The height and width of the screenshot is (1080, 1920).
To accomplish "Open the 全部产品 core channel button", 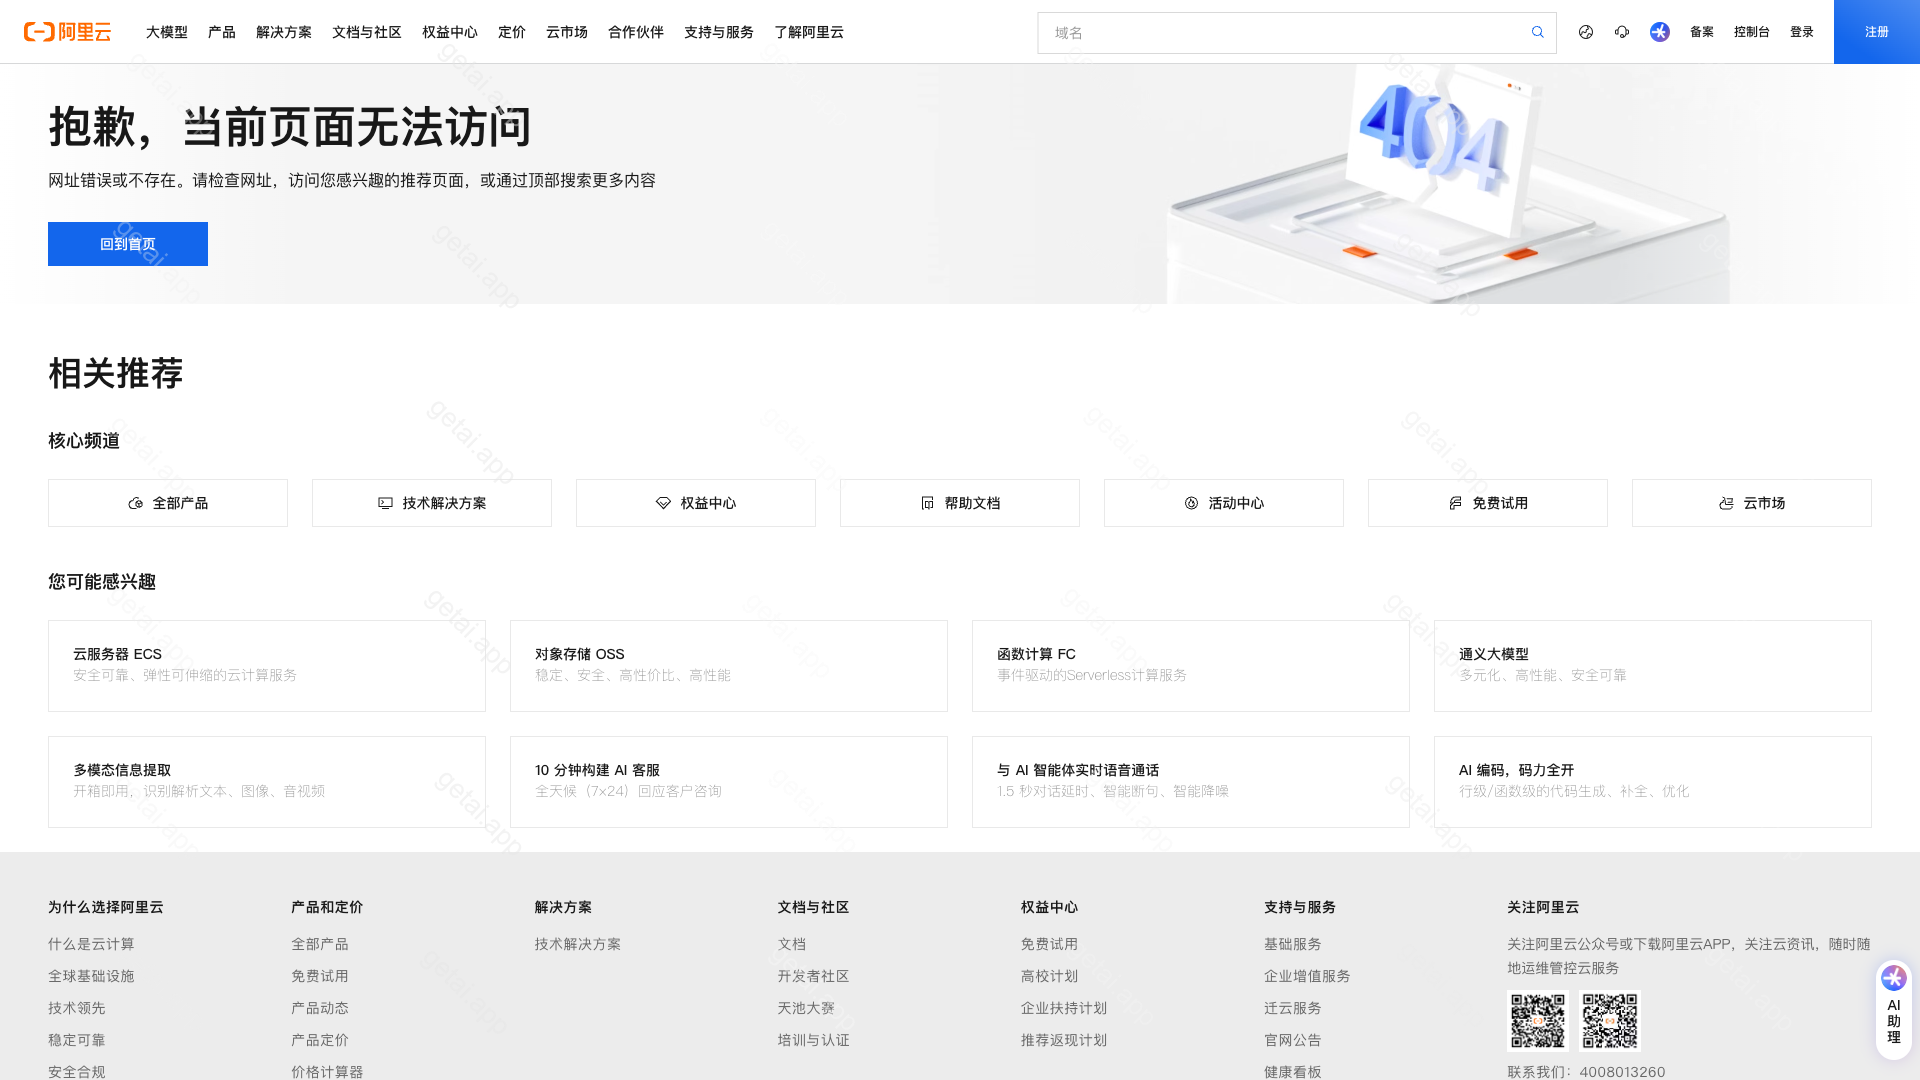I will (x=168, y=503).
